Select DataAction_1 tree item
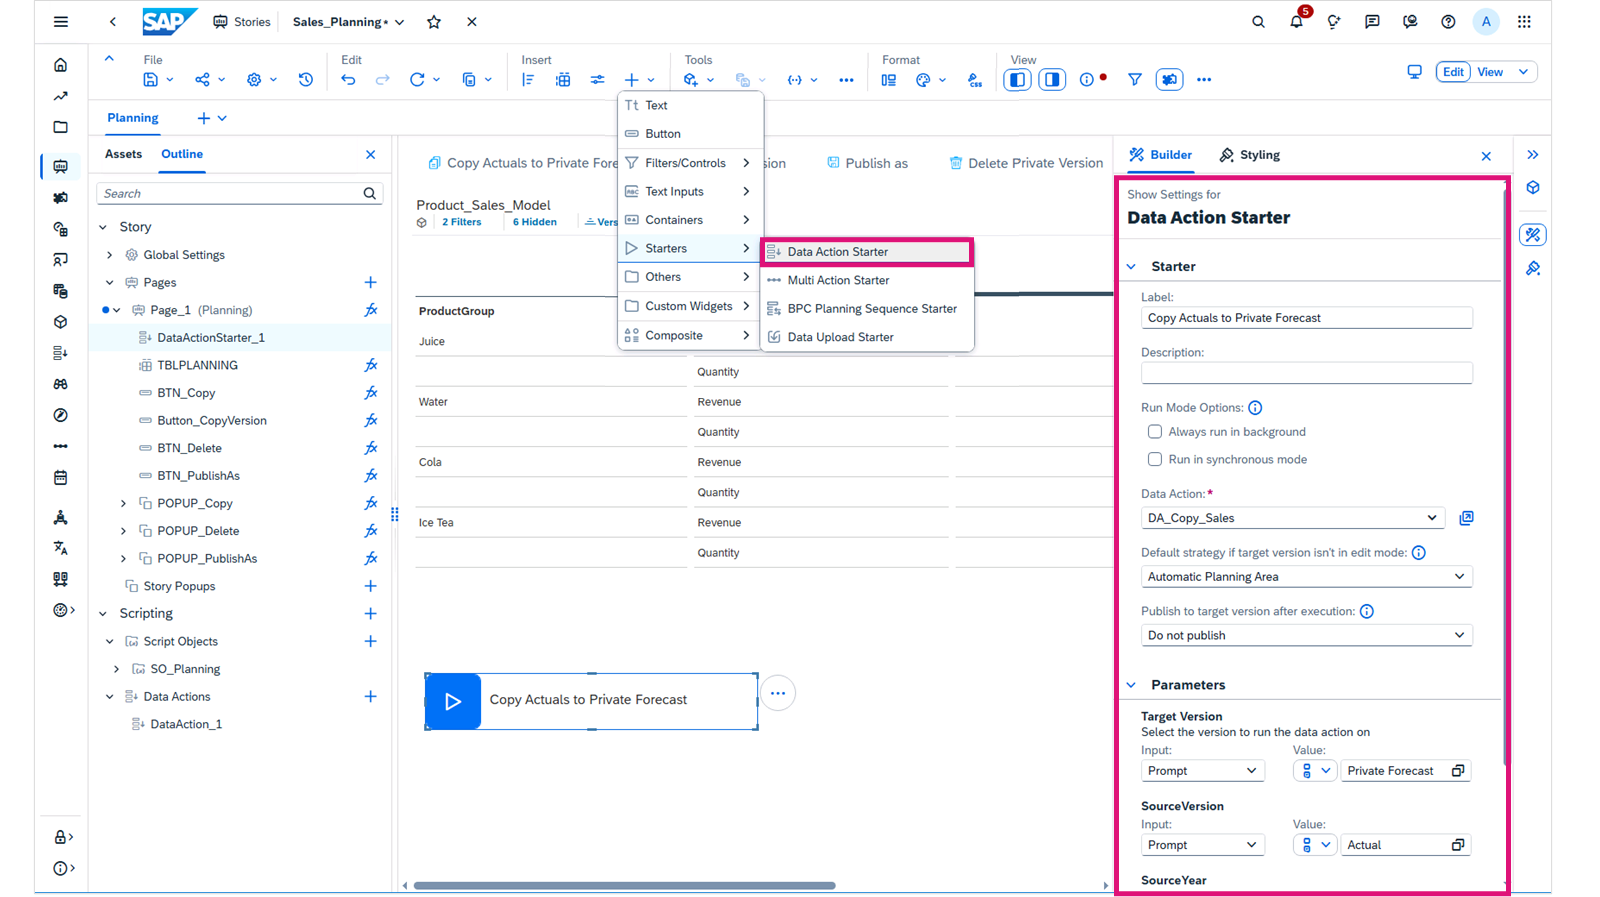 click(x=186, y=724)
